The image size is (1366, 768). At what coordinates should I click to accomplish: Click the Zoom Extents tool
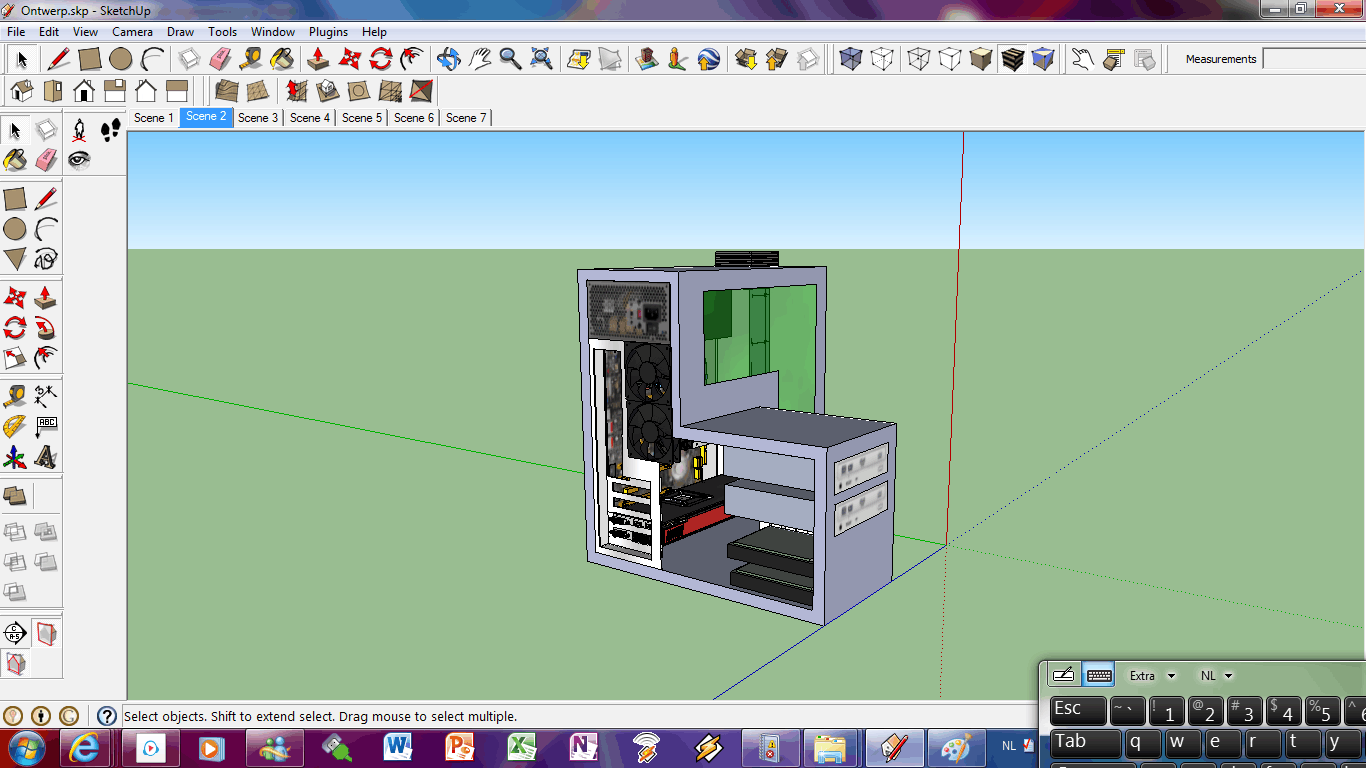[542, 58]
